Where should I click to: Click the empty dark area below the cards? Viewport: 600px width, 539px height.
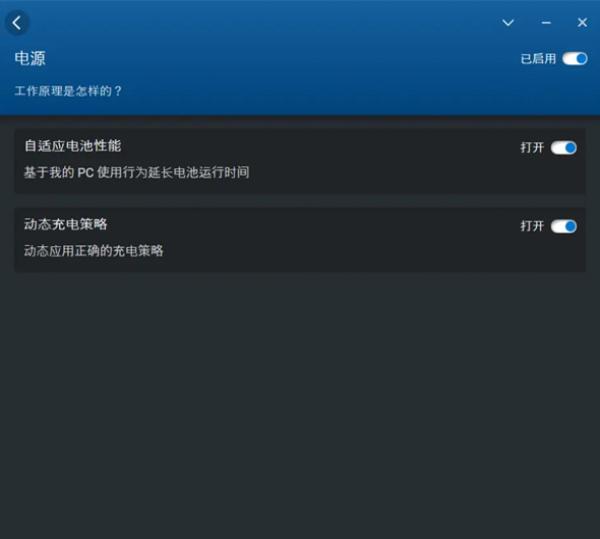(300, 402)
